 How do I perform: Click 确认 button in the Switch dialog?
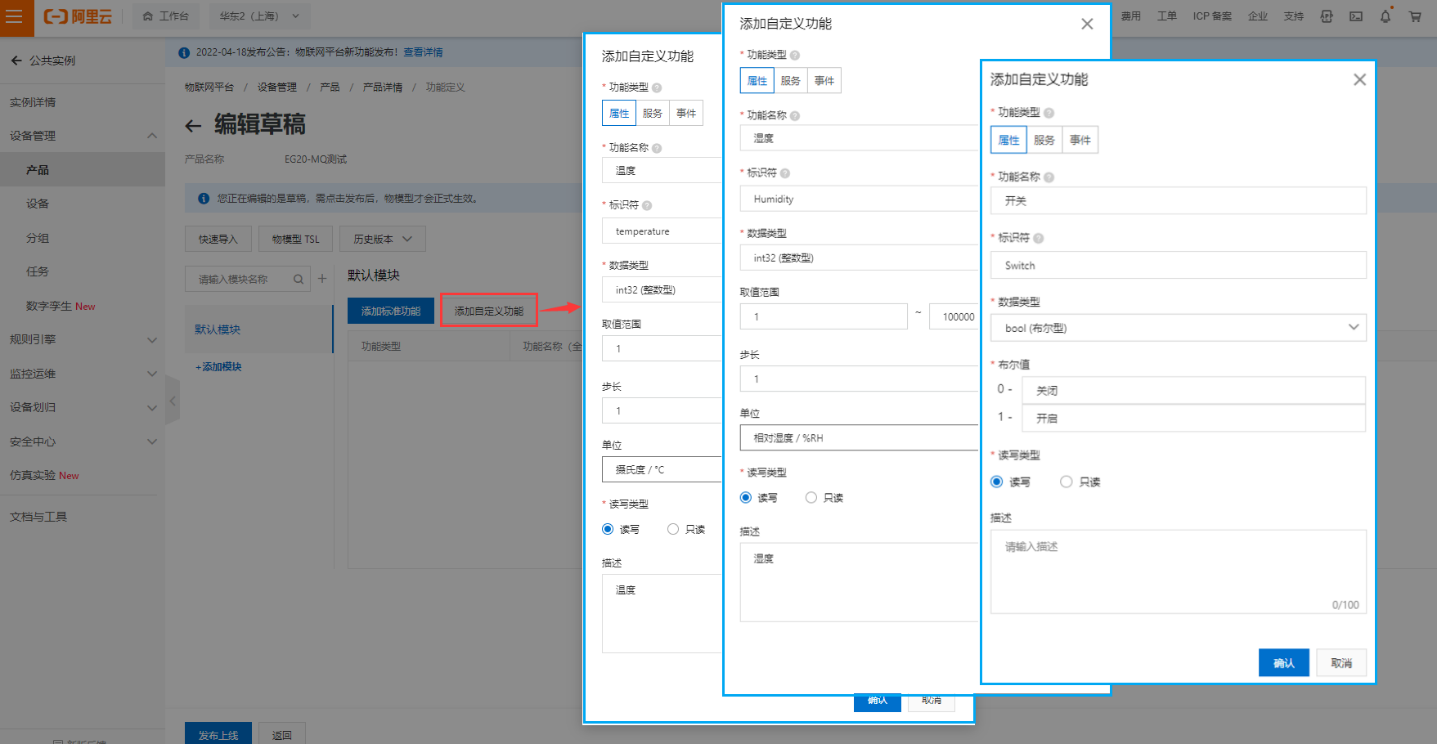[x=1283, y=663]
